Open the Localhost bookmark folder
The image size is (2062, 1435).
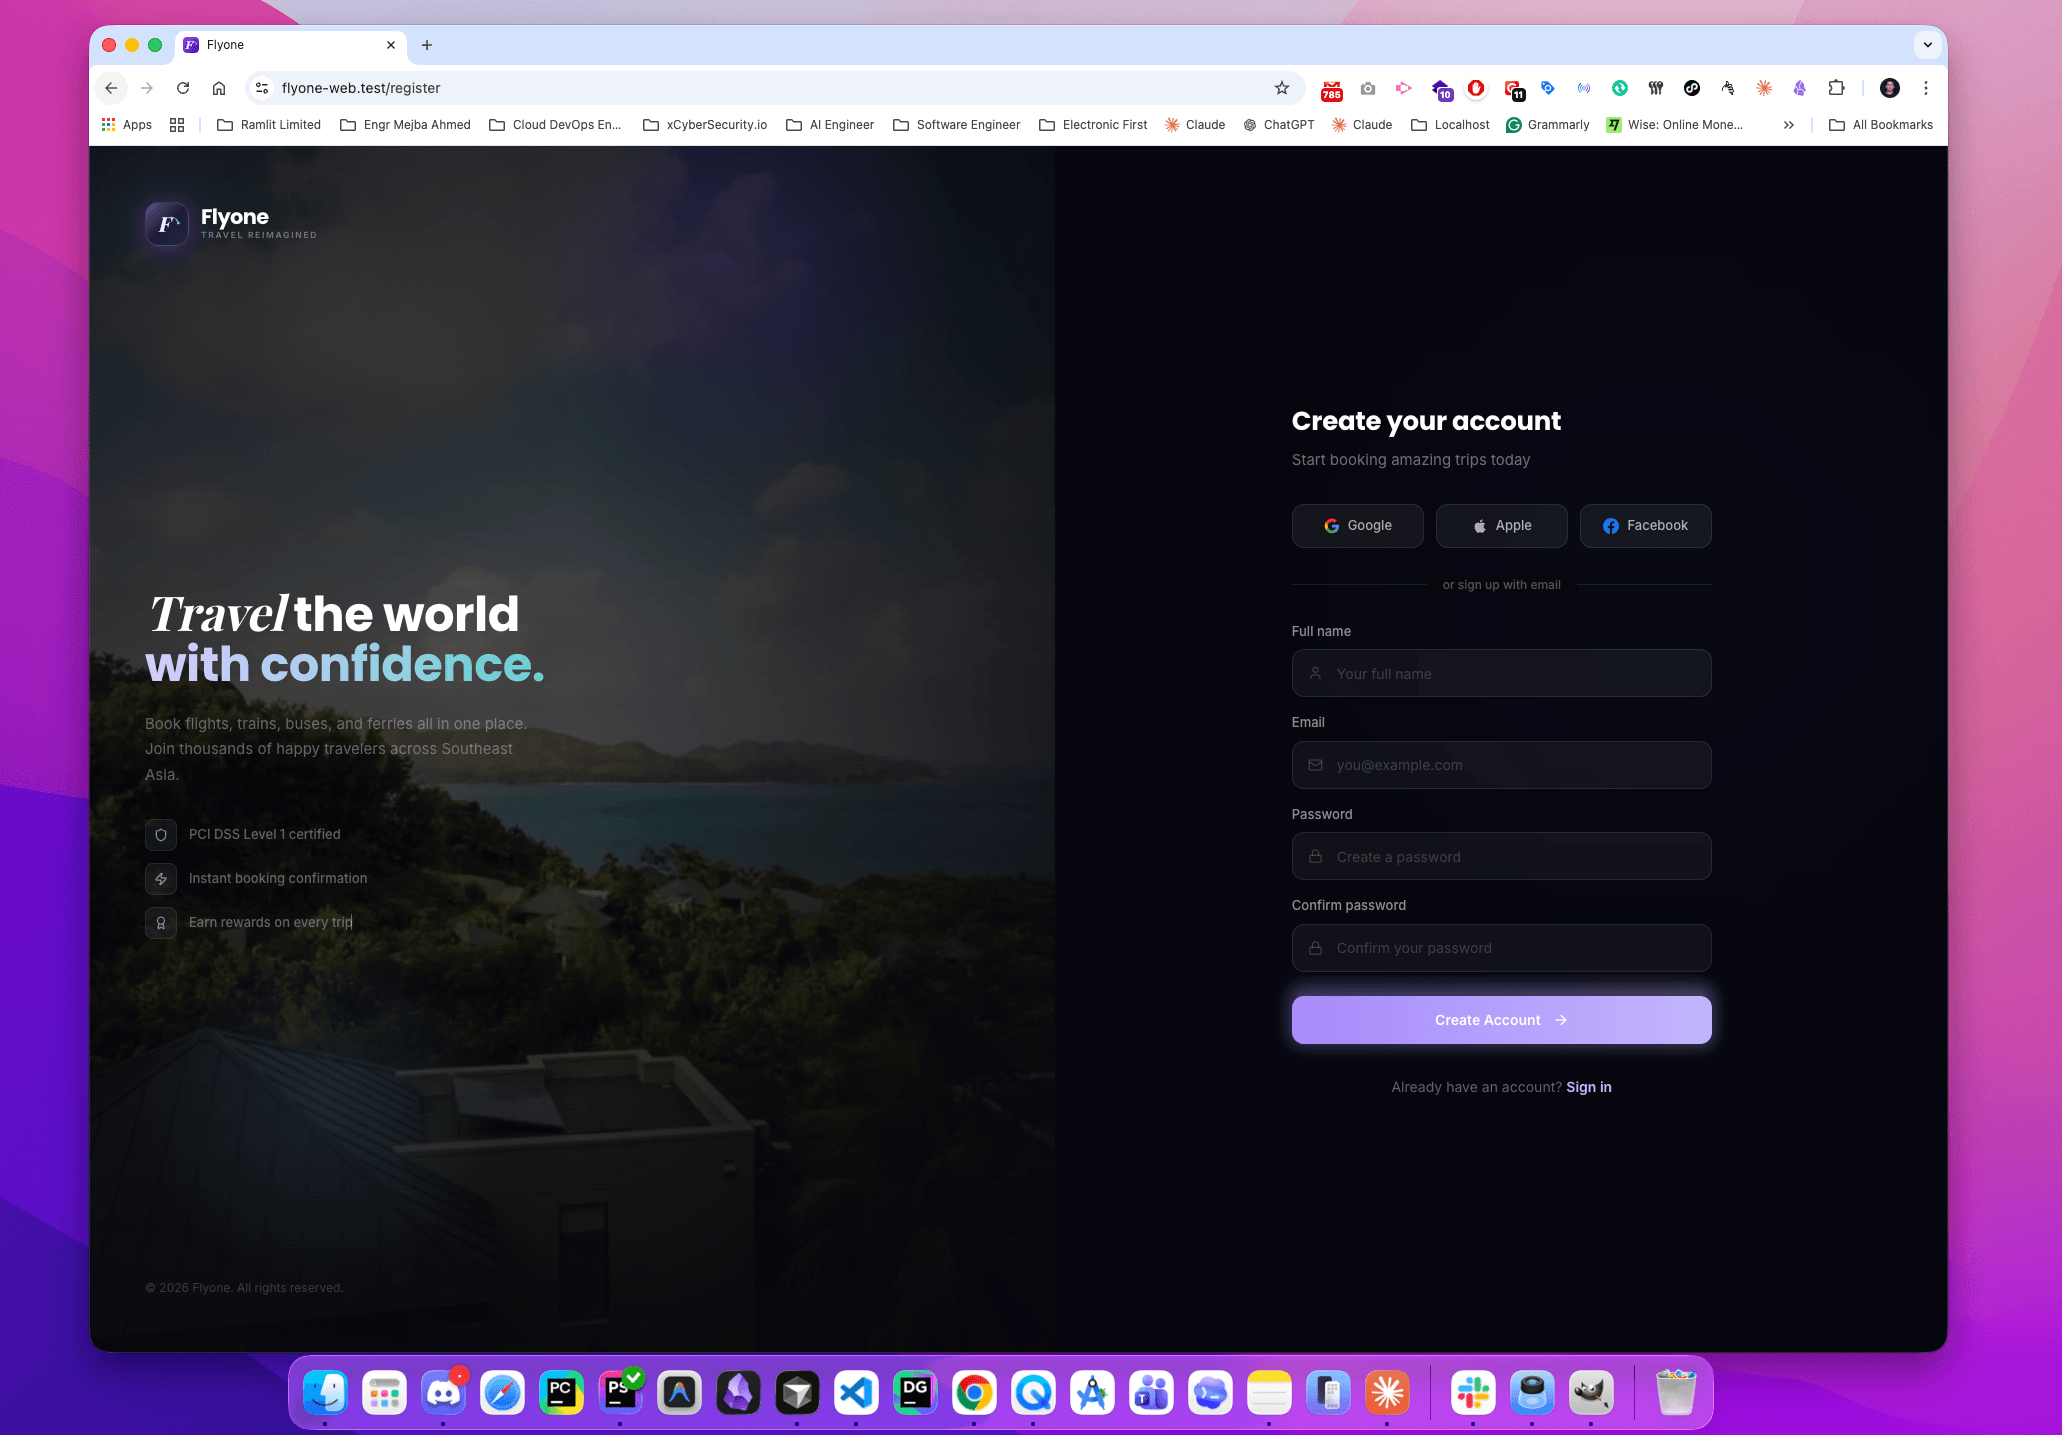1450,125
